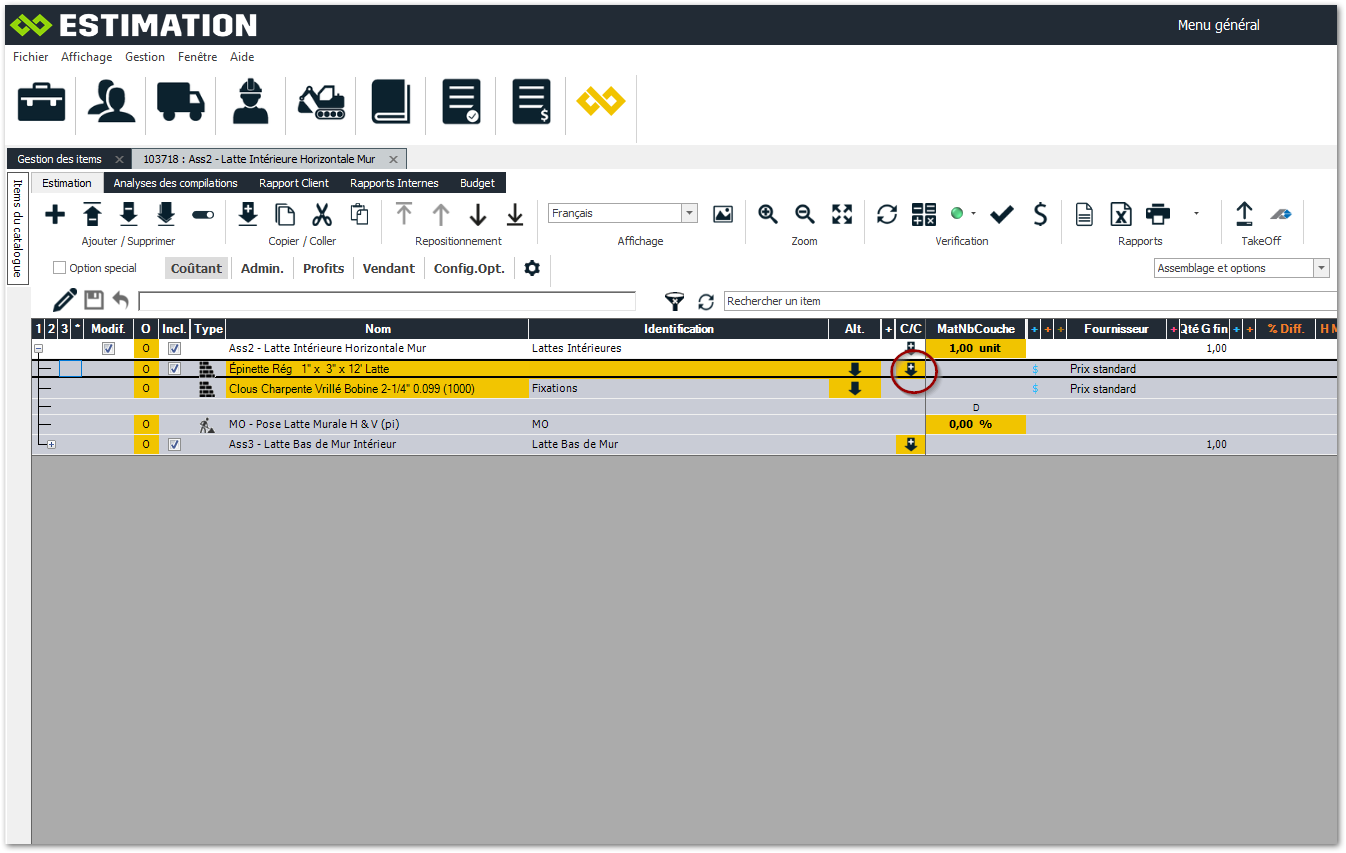Click the delivery truck supplier icon

tap(181, 102)
